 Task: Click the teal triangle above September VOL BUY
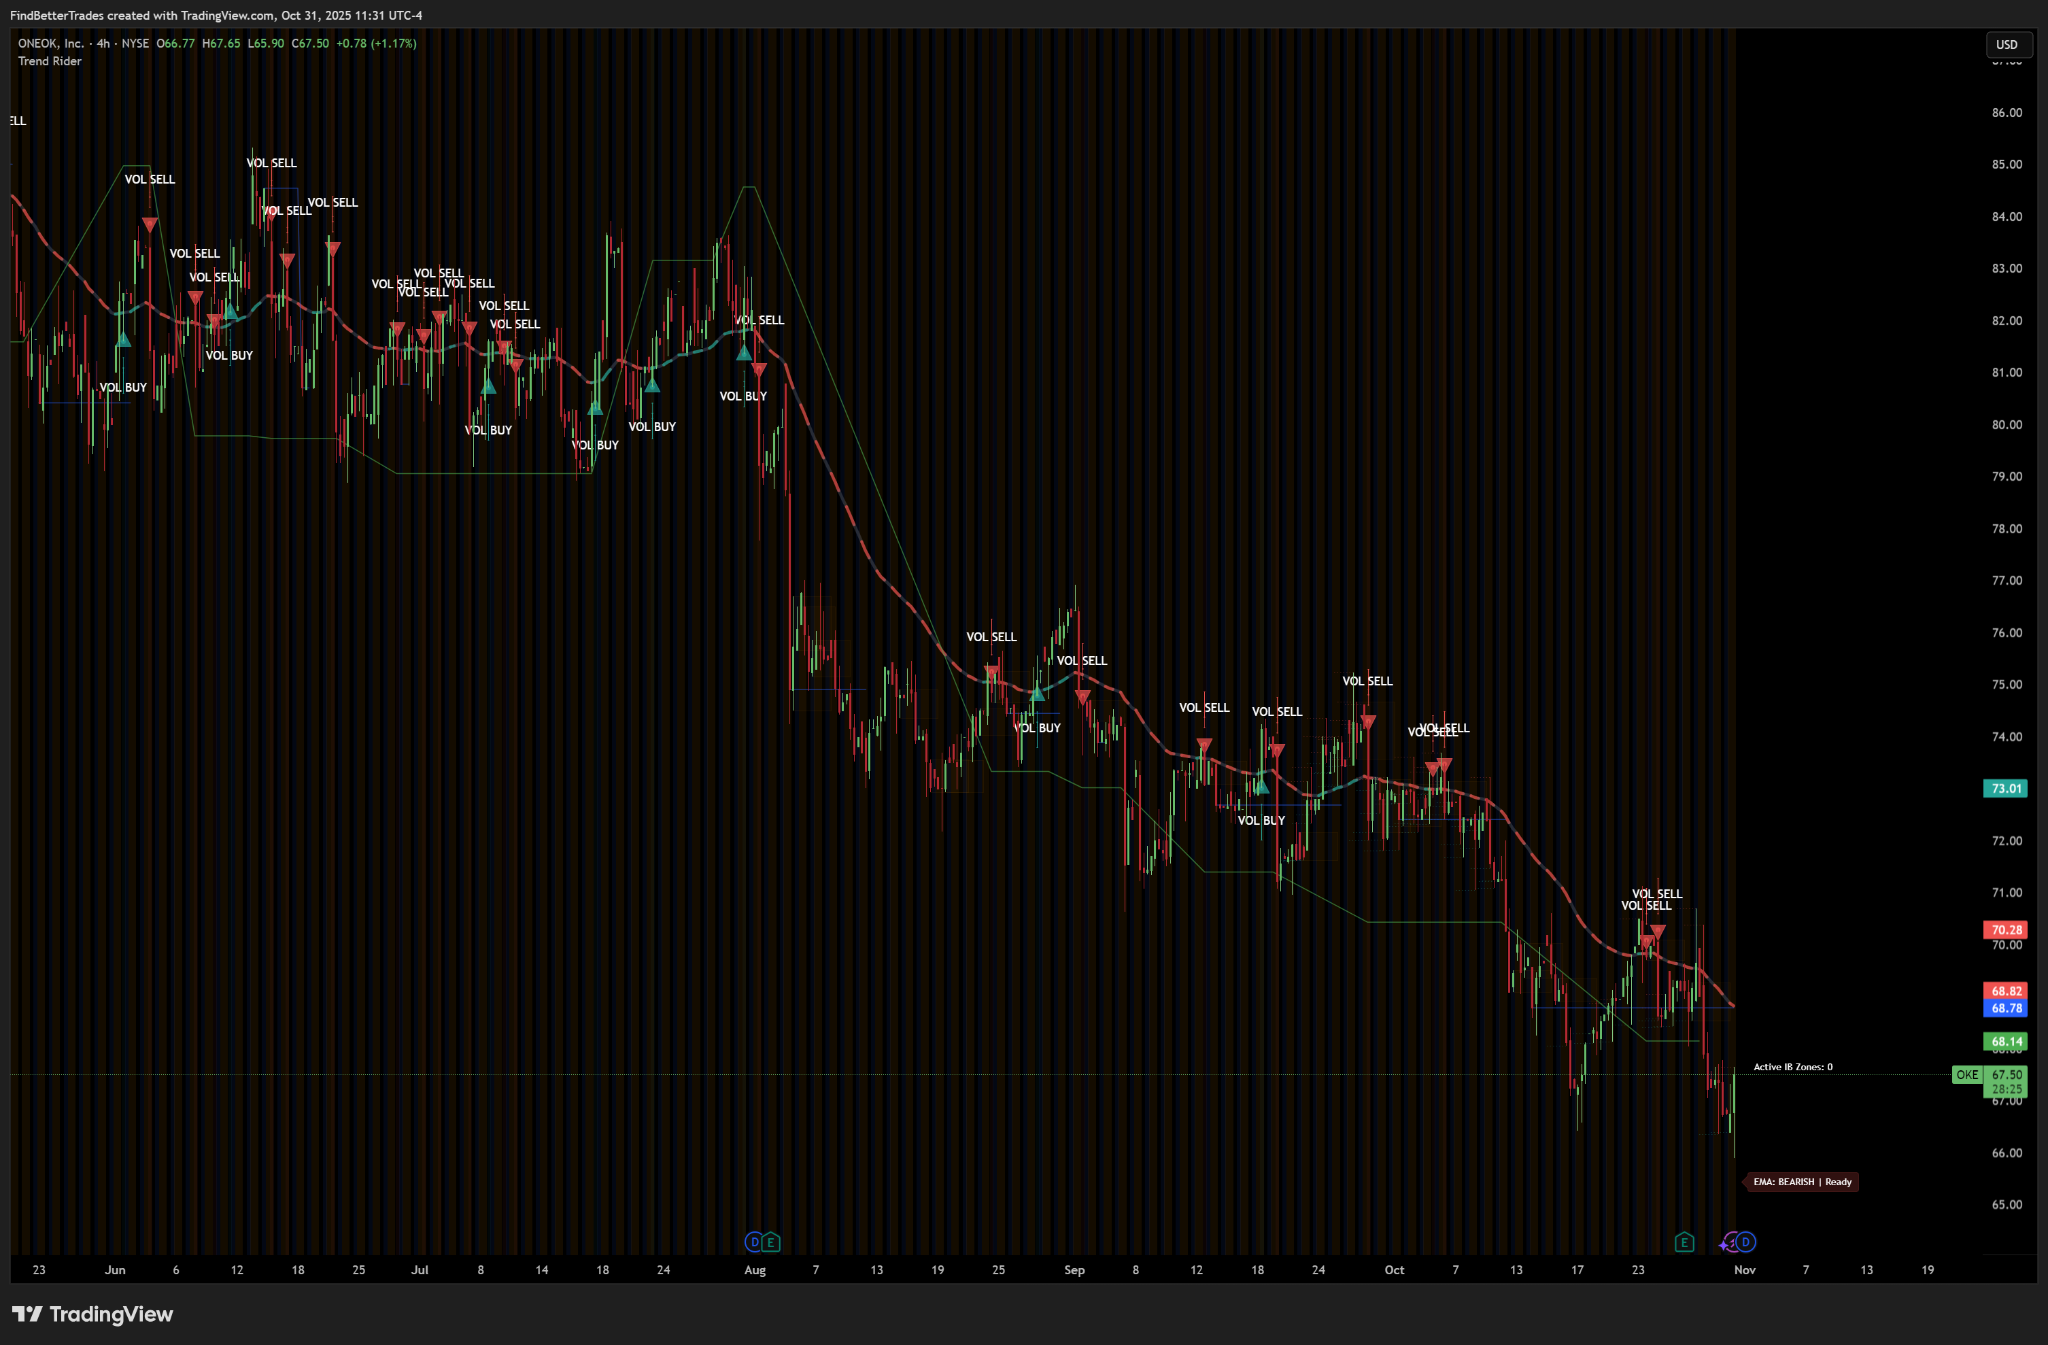(1261, 787)
